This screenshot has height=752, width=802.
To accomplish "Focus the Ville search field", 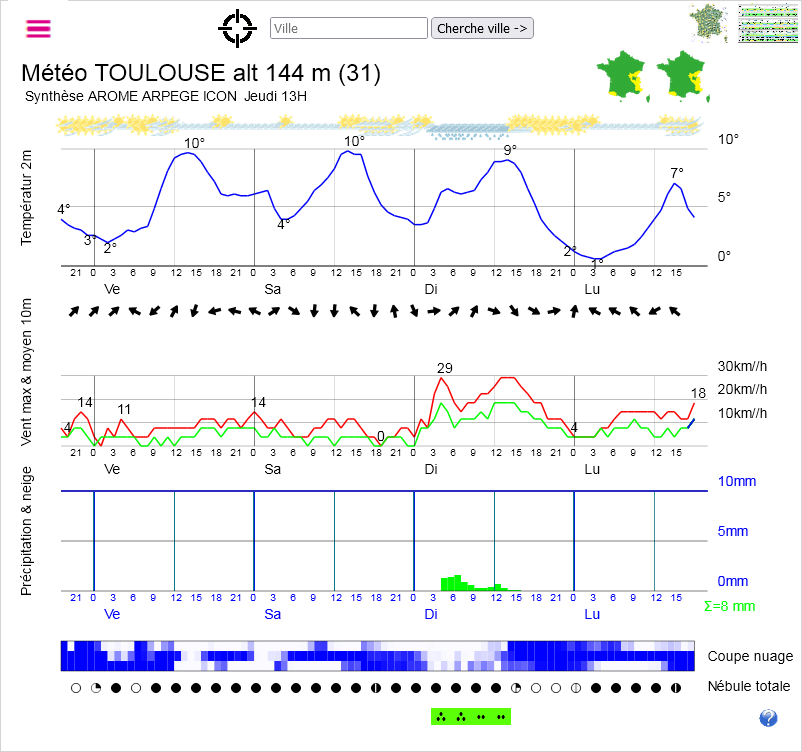I will tap(349, 28).
